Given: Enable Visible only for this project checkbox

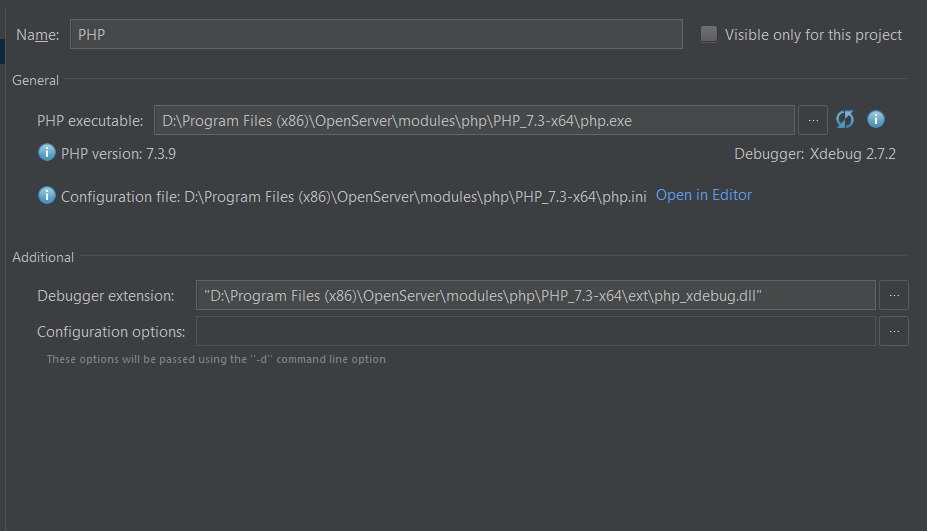Looking at the screenshot, I should (x=708, y=34).
